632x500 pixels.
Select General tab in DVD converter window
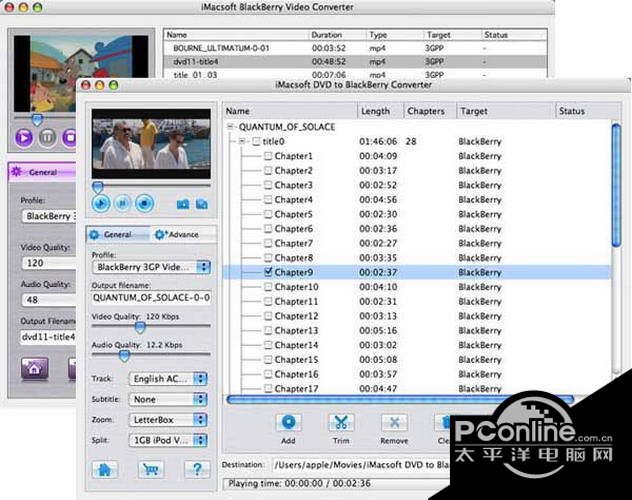(x=118, y=234)
